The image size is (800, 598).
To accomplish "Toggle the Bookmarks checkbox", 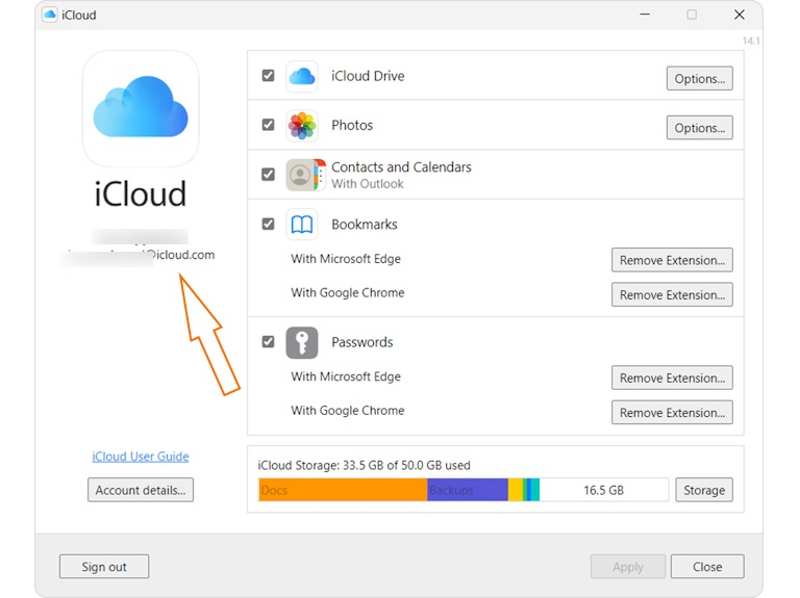I will coord(268,224).
